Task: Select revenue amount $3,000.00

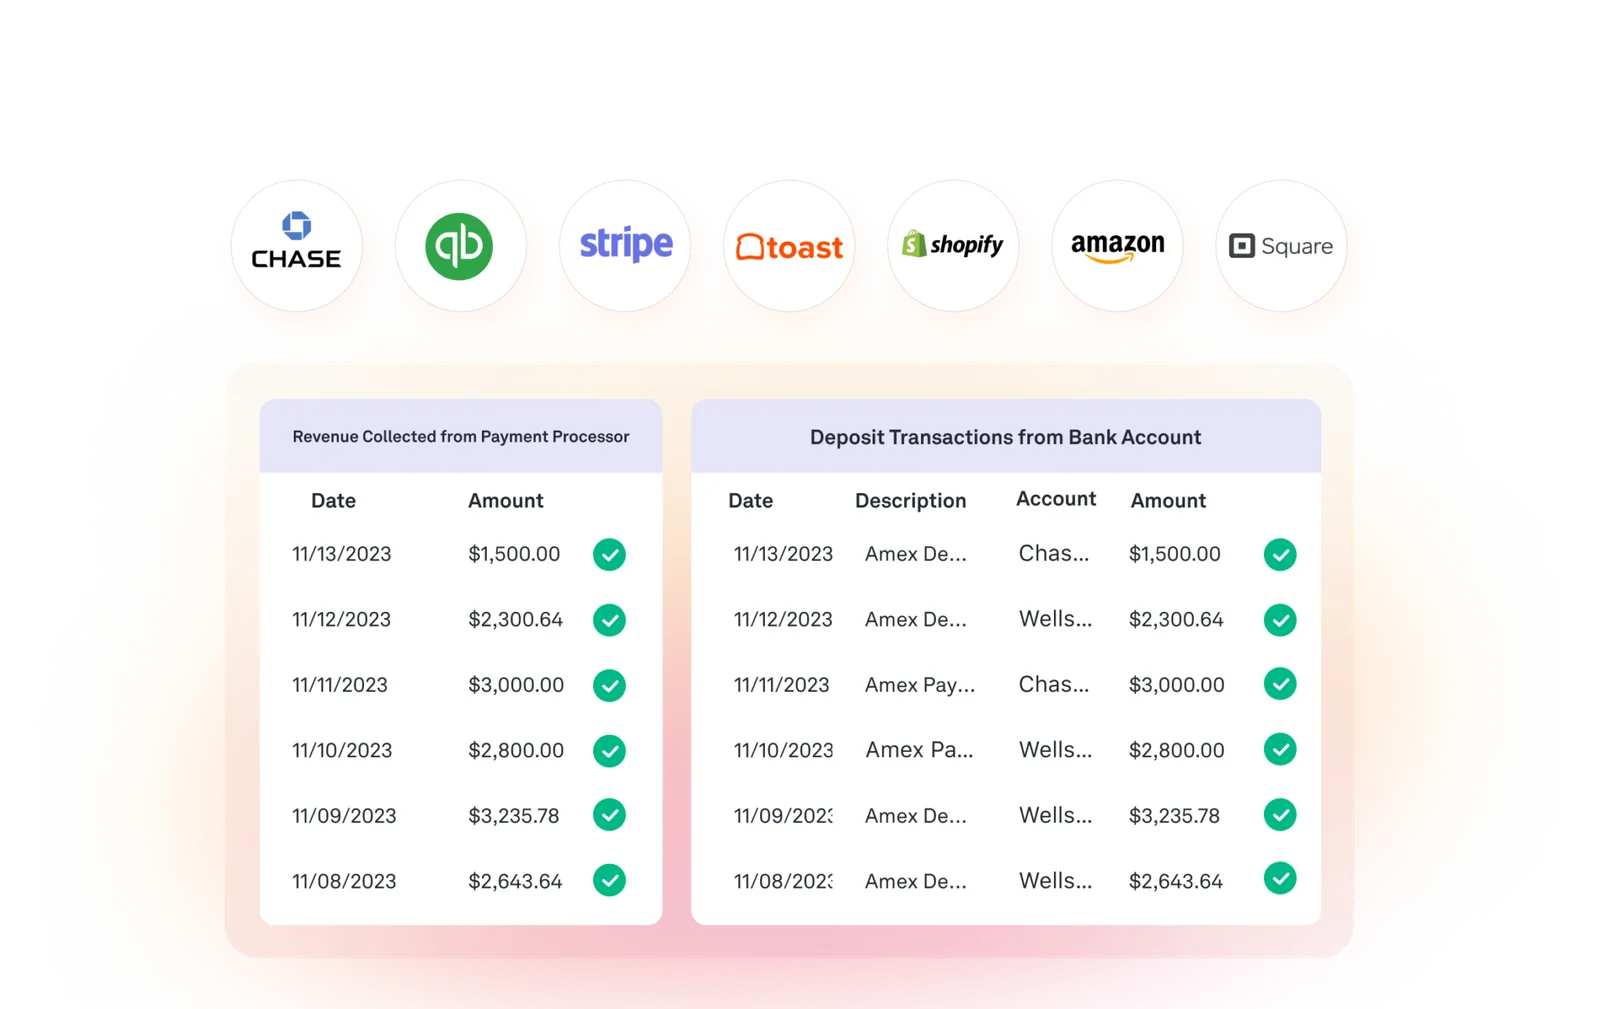Action: click(516, 685)
